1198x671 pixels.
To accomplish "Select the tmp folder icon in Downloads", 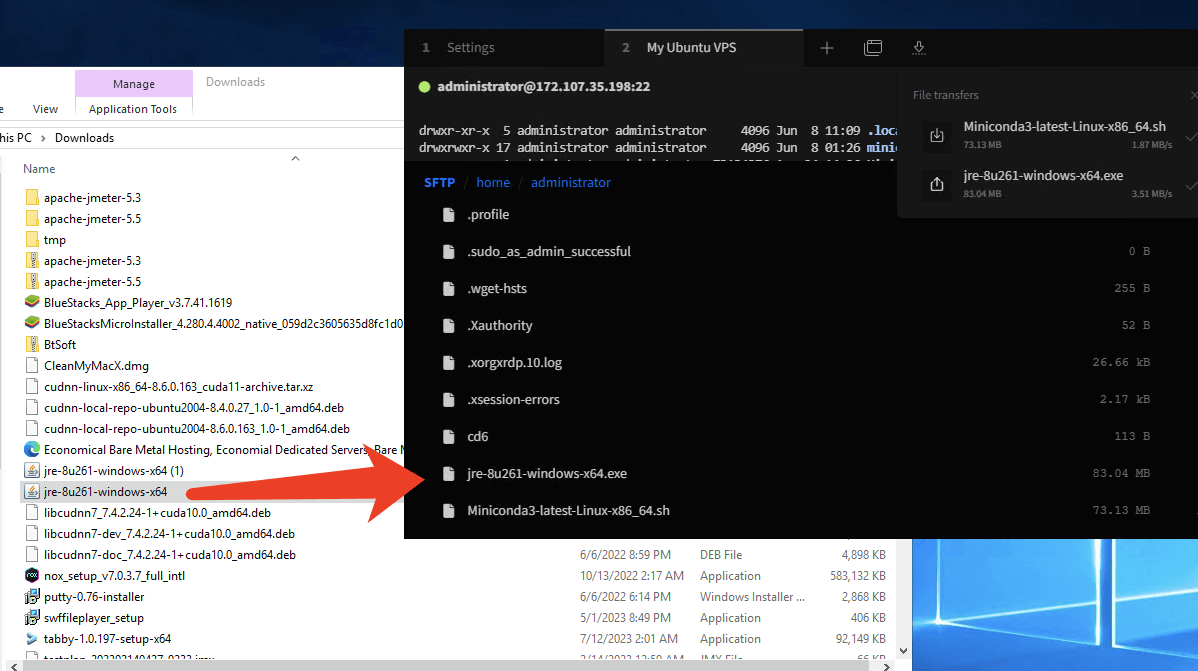I will (32, 239).
